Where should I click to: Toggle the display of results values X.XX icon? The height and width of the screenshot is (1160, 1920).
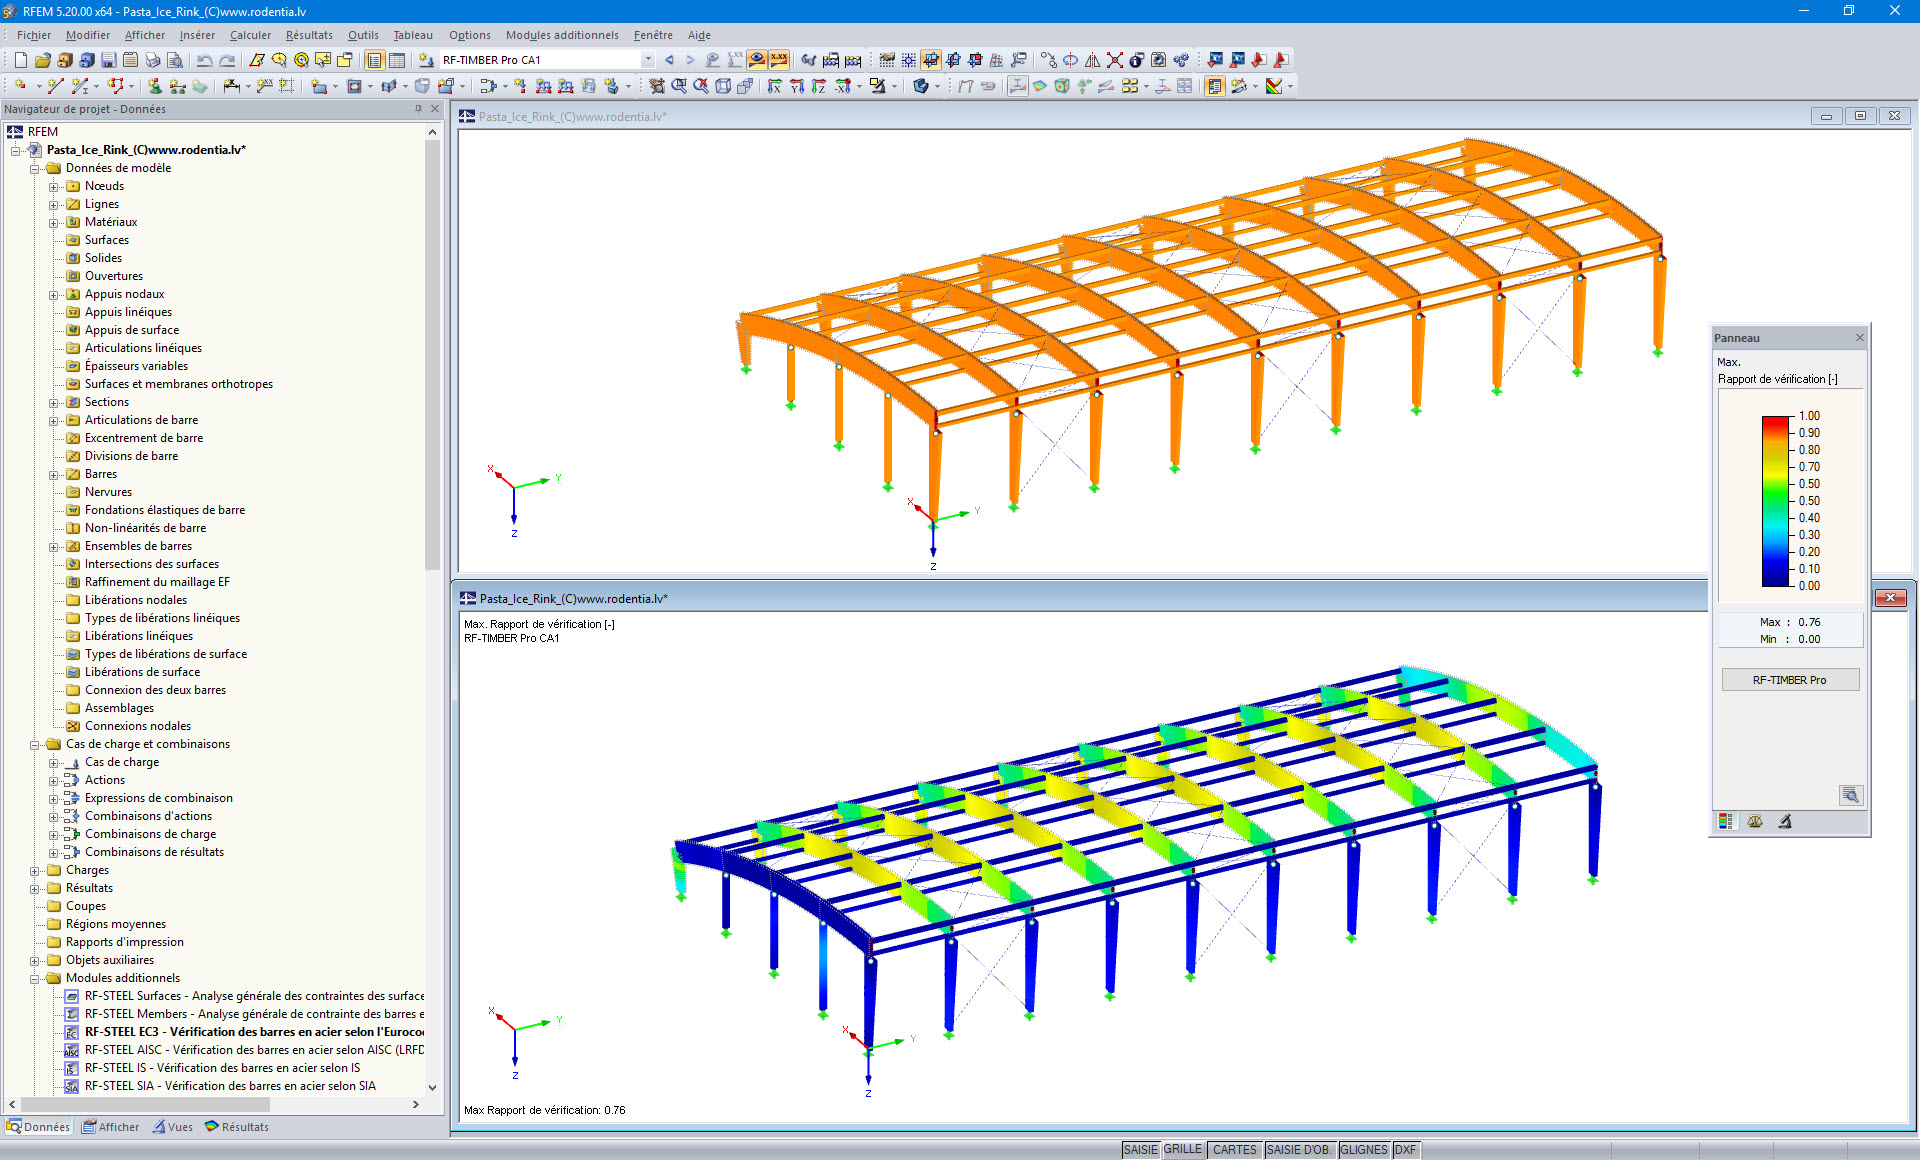778,60
